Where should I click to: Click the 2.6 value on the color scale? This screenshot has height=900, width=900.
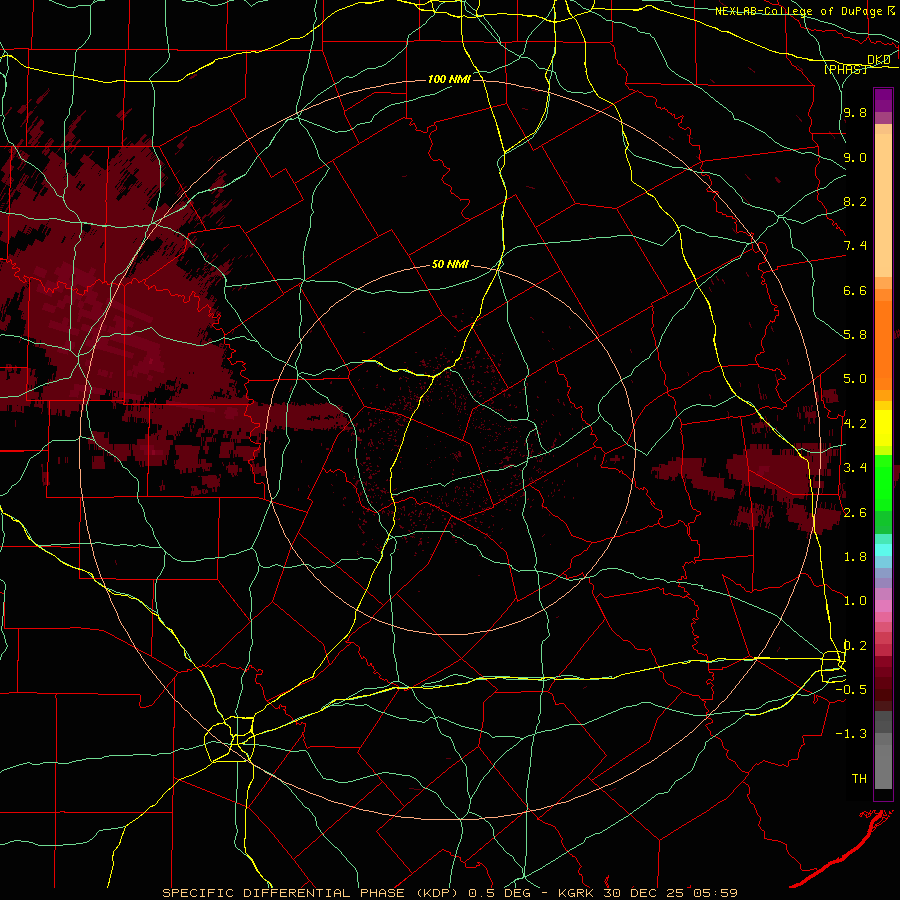click(855, 513)
